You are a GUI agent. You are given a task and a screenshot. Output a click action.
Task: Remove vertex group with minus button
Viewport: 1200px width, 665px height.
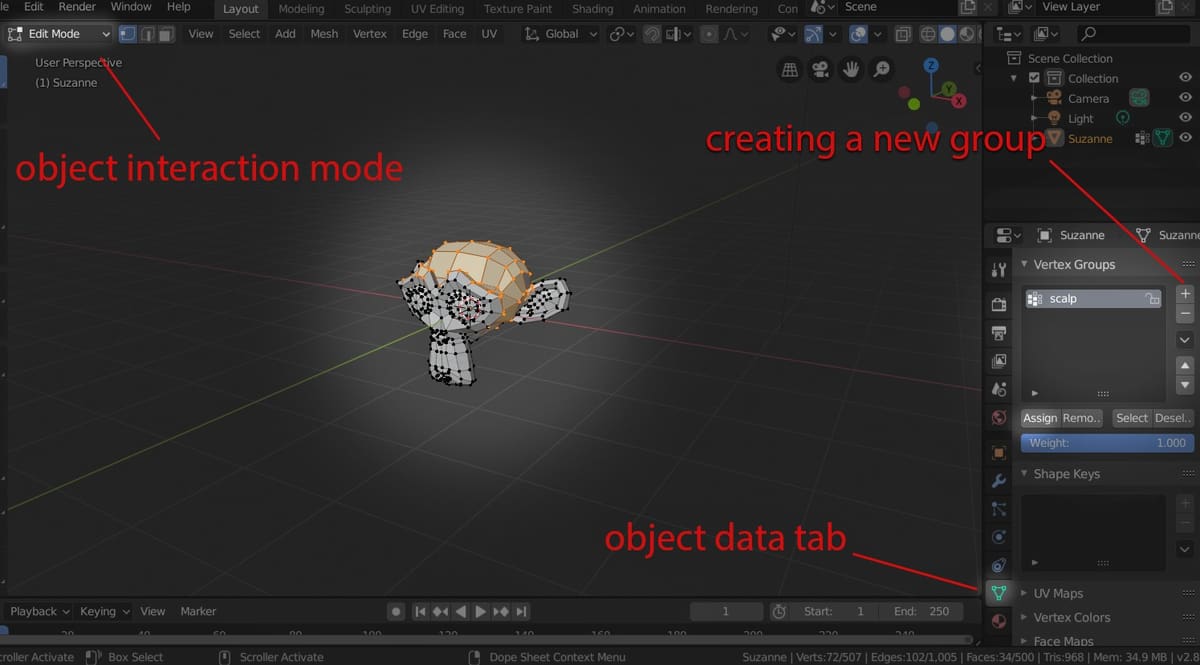click(1185, 314)
